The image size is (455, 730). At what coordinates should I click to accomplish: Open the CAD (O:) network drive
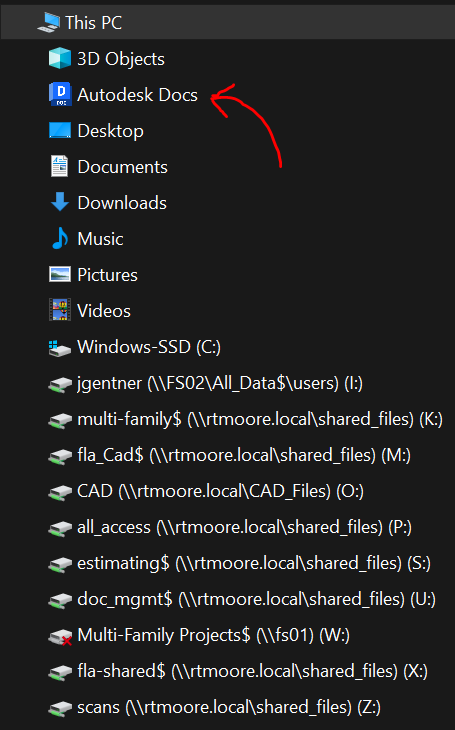220,491
